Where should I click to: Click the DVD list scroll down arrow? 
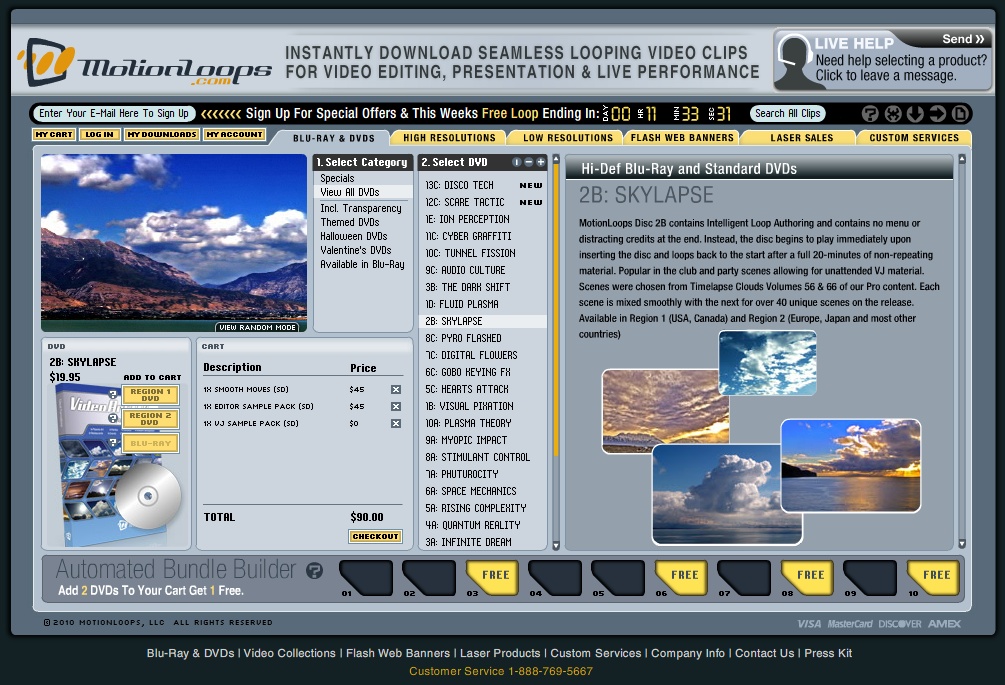click(x=556, y=545)
